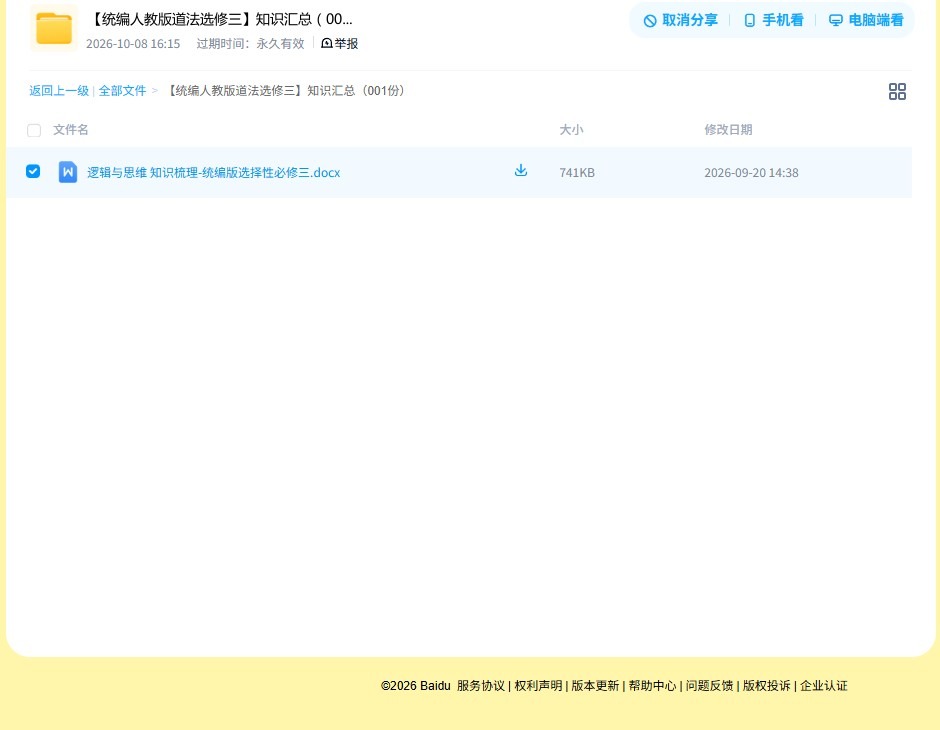This screenshot has height=730, width=940.
Task: Click the 举报 report icon
Action: [327, 43]
